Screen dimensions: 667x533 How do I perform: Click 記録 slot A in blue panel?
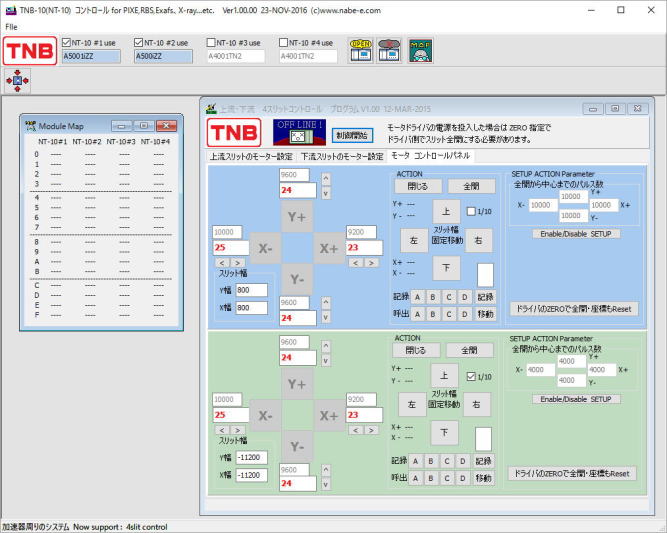(418, 297)
